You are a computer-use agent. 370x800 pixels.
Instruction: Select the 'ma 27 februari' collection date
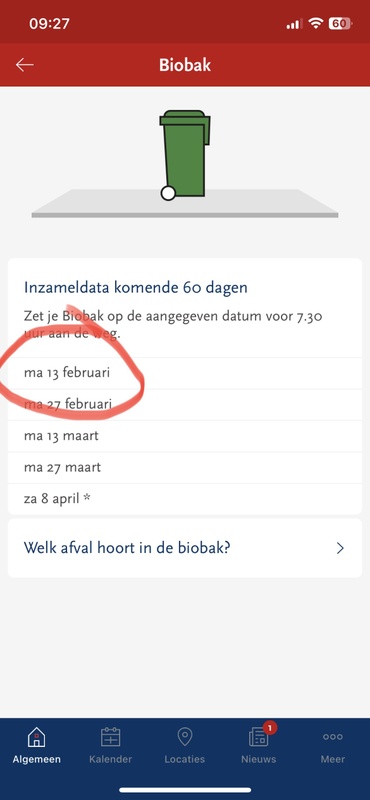point(185,405)
